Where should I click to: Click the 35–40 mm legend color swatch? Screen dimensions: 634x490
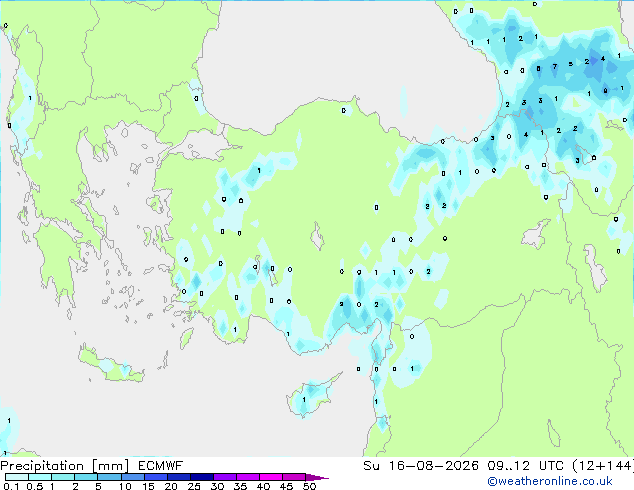[247, 477]
